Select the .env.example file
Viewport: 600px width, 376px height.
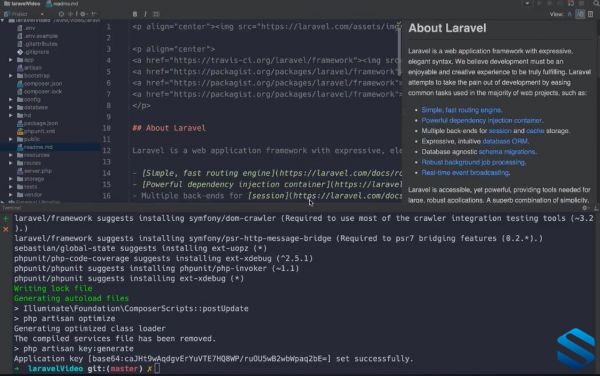click(38, 36)
